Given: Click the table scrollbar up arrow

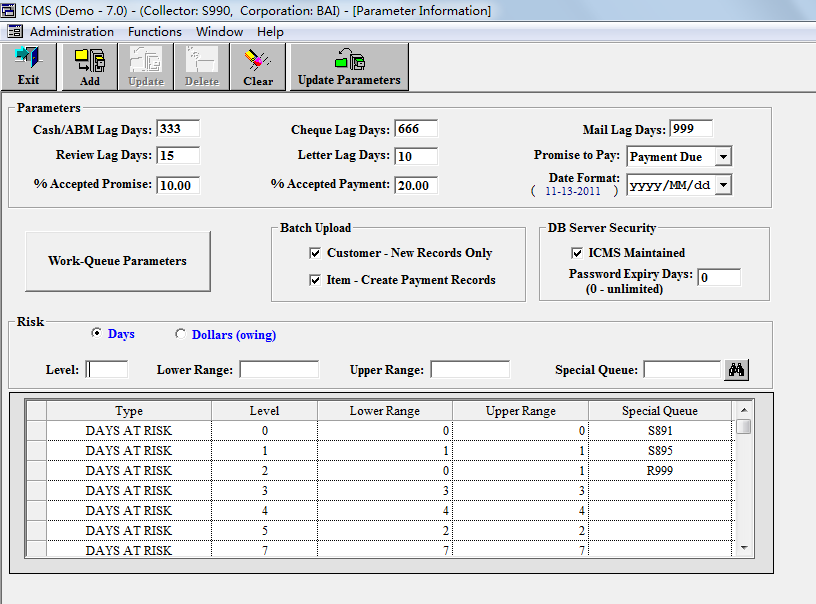Looking at the screenshot, I should 744,410.
